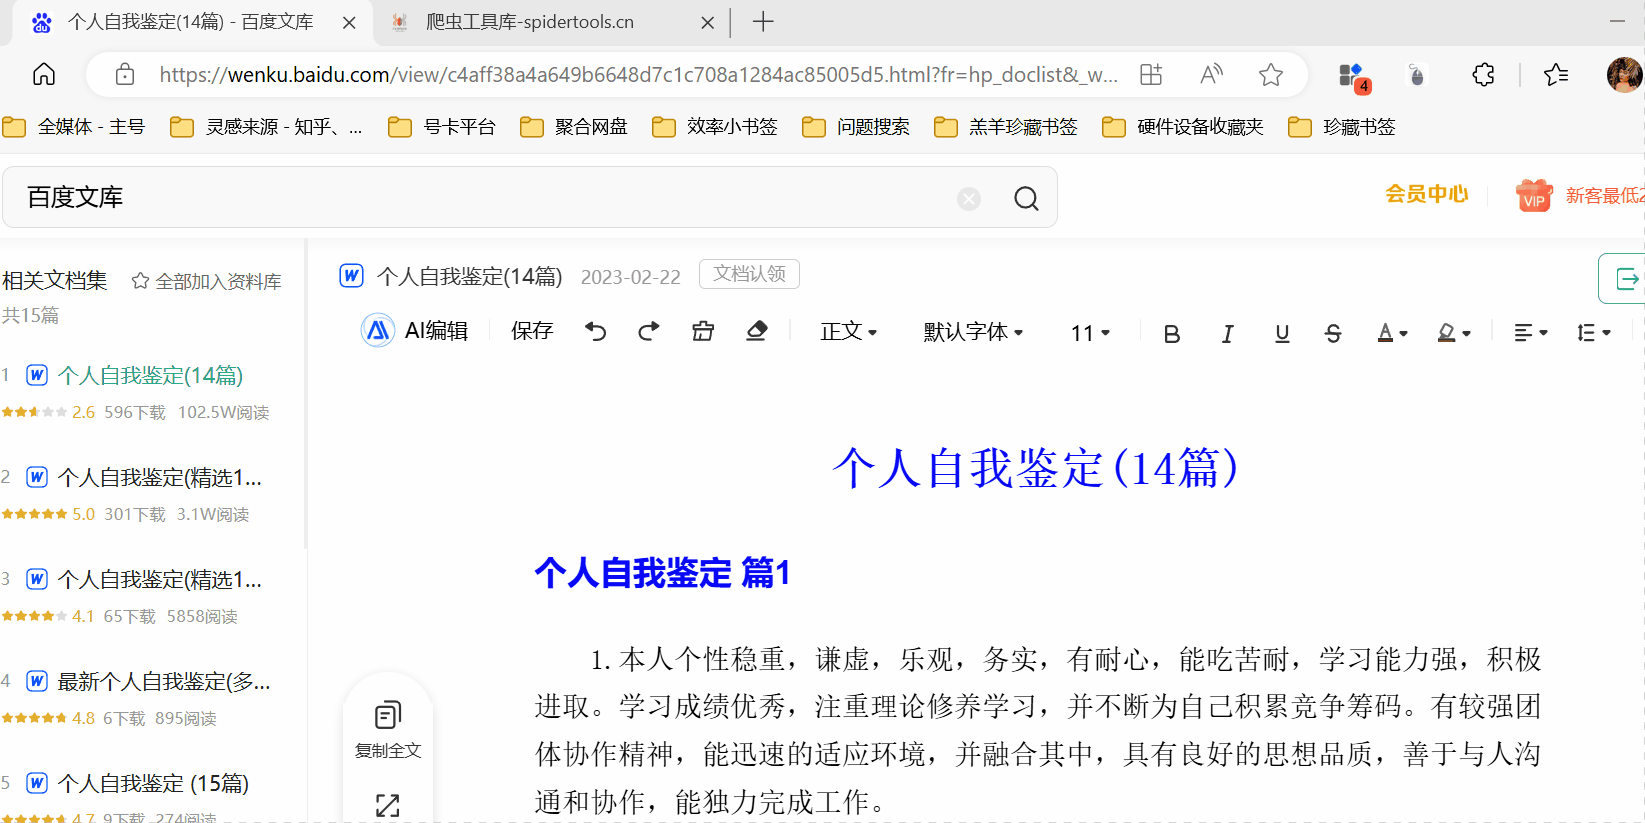
Task: Open the 羔羊珍藏书签 bookmark folder
Action: coord(1006,127)
